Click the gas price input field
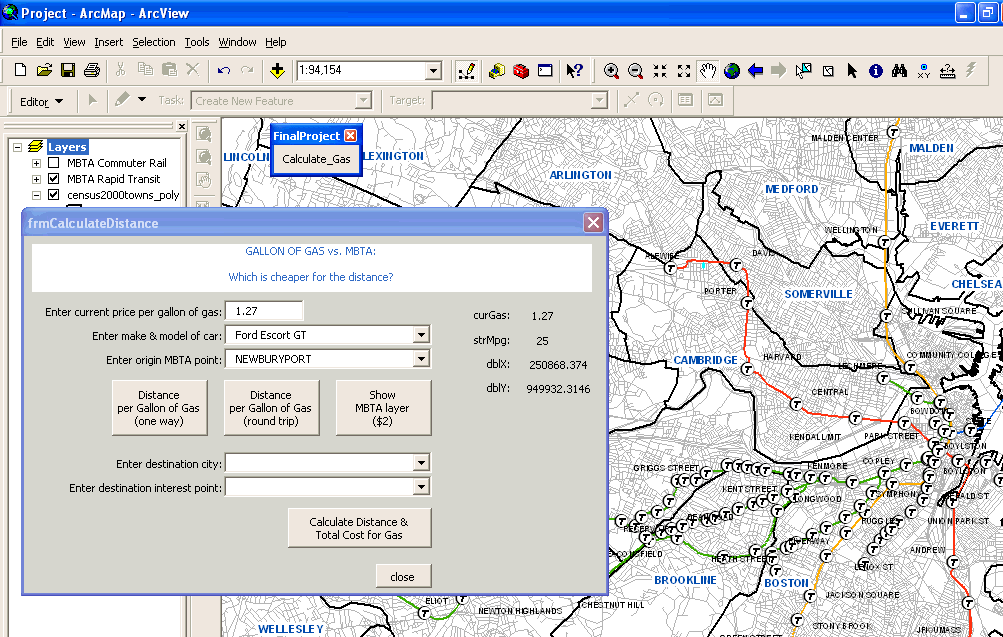This screenshot has width=1003, height=637. 264,311
